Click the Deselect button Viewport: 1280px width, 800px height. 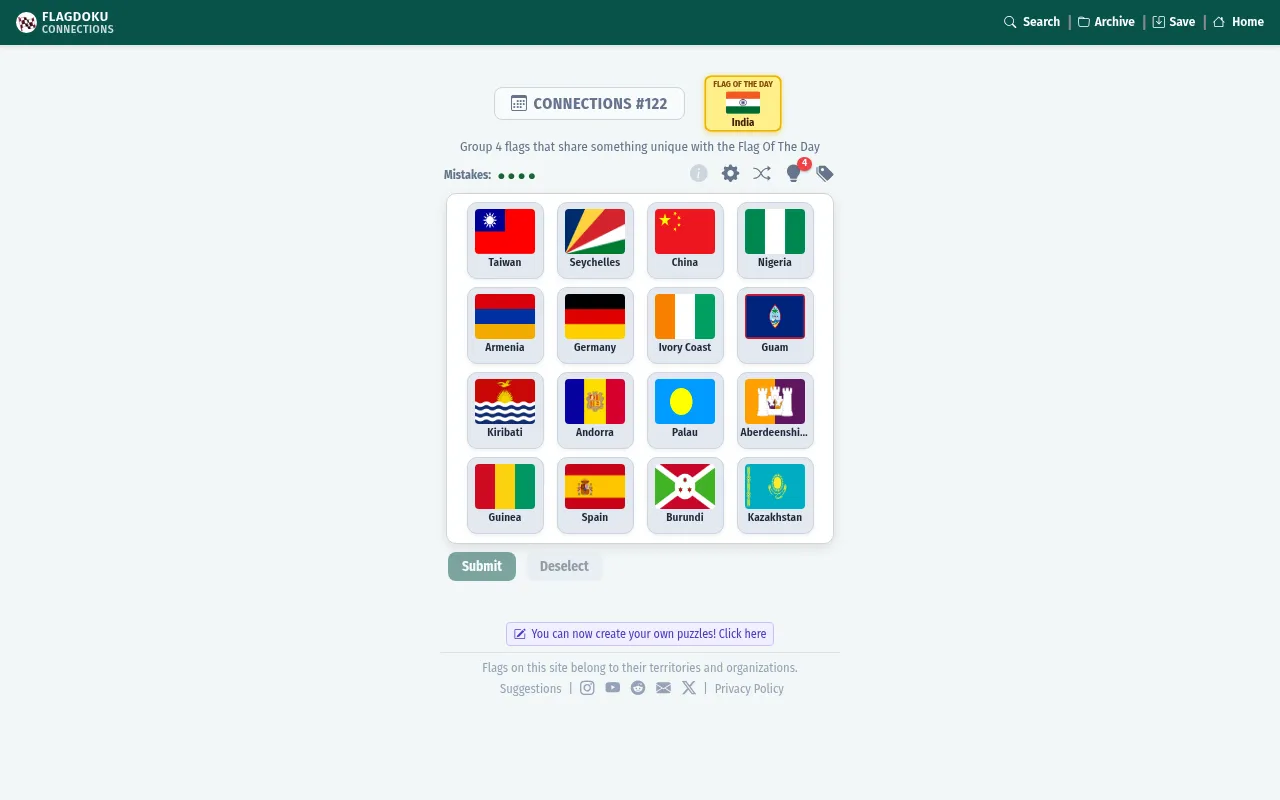(x=564, y=566)
